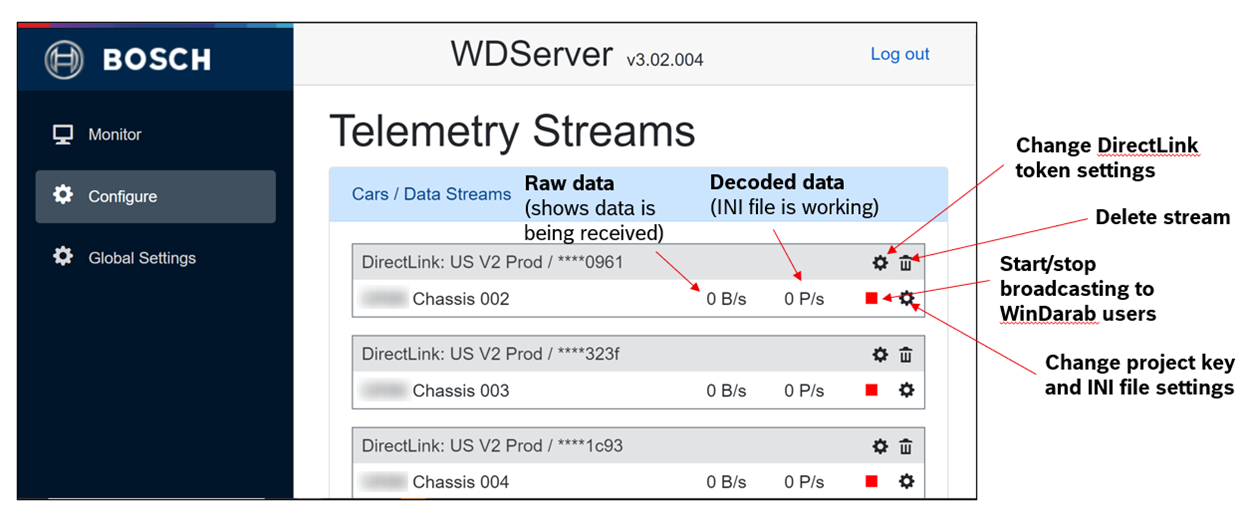Stop broadcasting Chassis 002 stream
Image resolution: width=1253 pixels, height=527 pixels.
(871, 299)
